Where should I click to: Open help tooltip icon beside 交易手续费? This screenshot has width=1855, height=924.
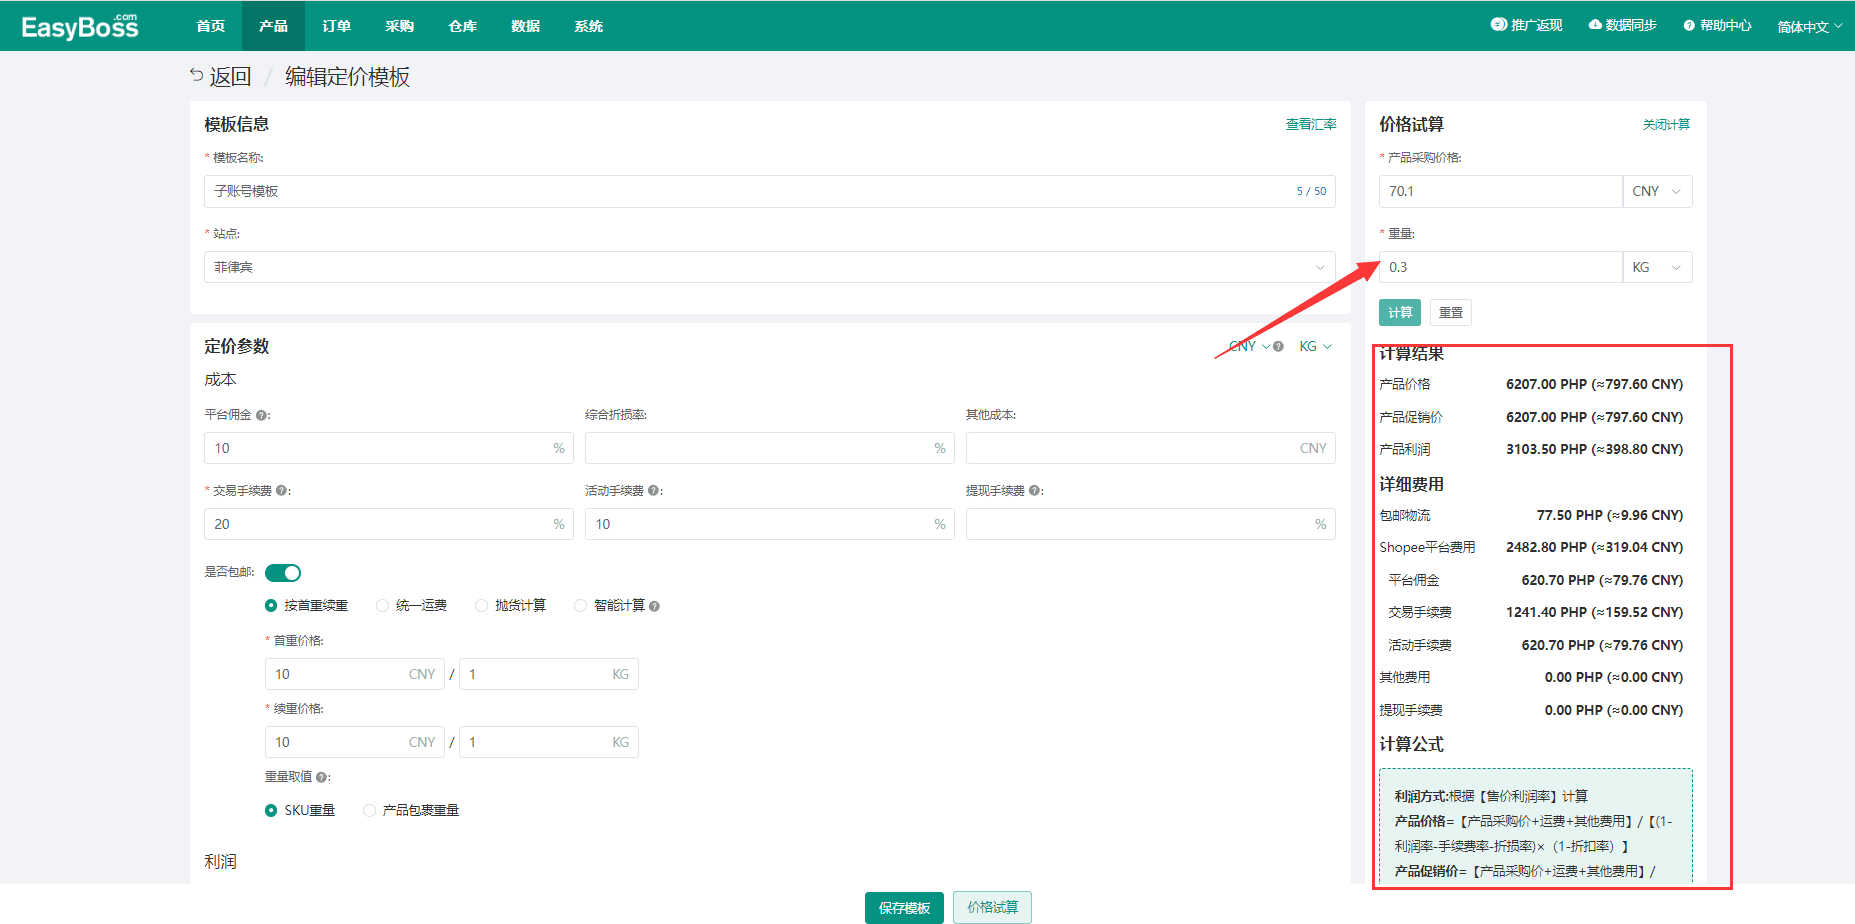pos(281,491)
